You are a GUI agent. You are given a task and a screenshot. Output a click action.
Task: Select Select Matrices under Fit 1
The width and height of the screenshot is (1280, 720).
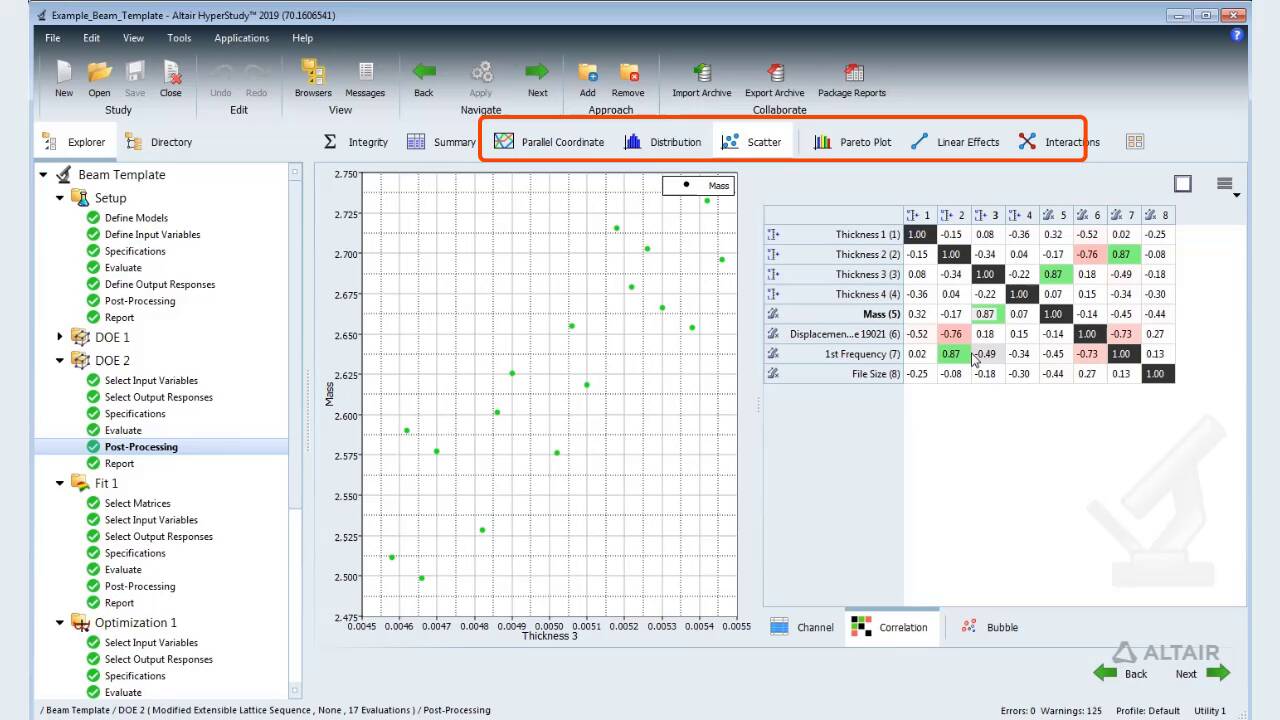tap(138, 503)
